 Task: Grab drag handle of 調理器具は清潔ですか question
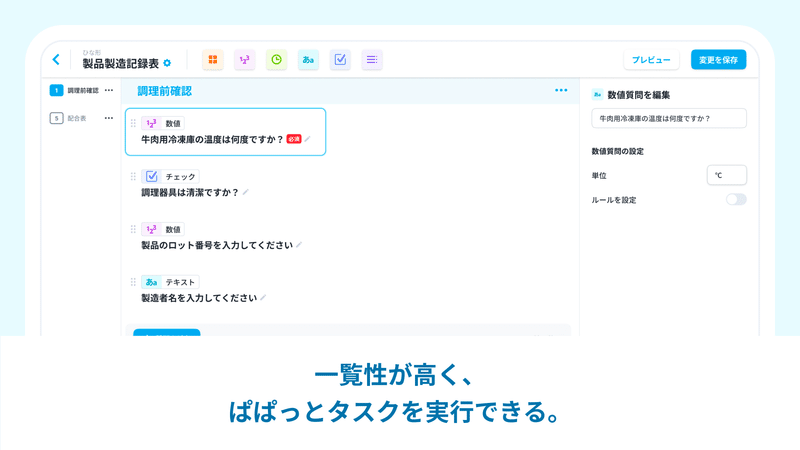tap(133, 176)
